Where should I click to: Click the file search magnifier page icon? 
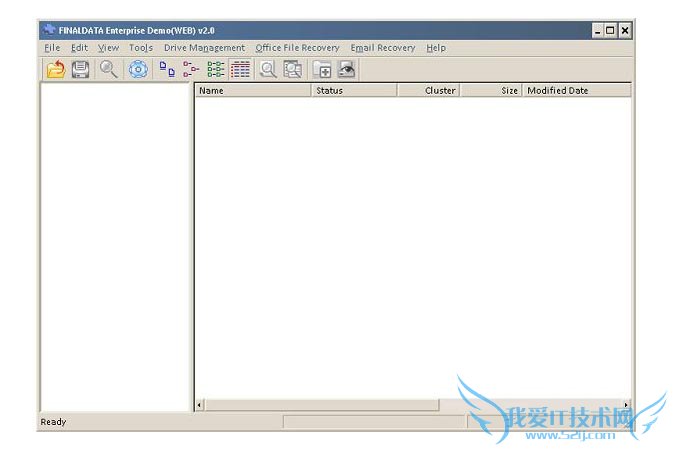[268, 69]
